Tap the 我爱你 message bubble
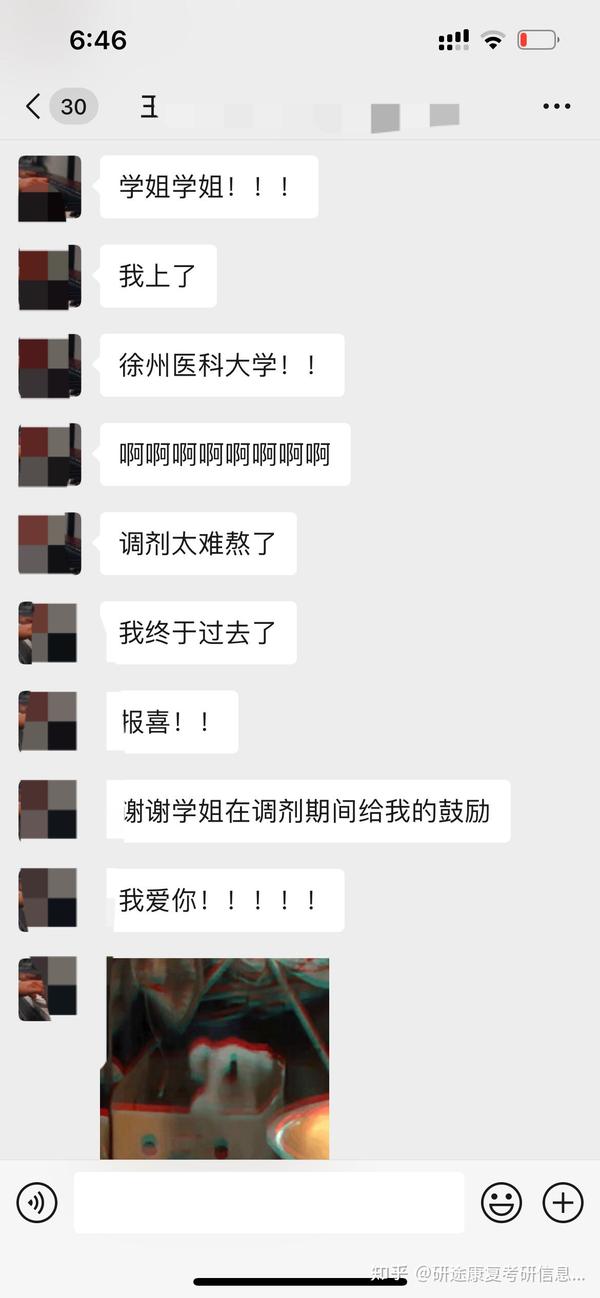This screenshot has width=600, height=1298. 221,900
